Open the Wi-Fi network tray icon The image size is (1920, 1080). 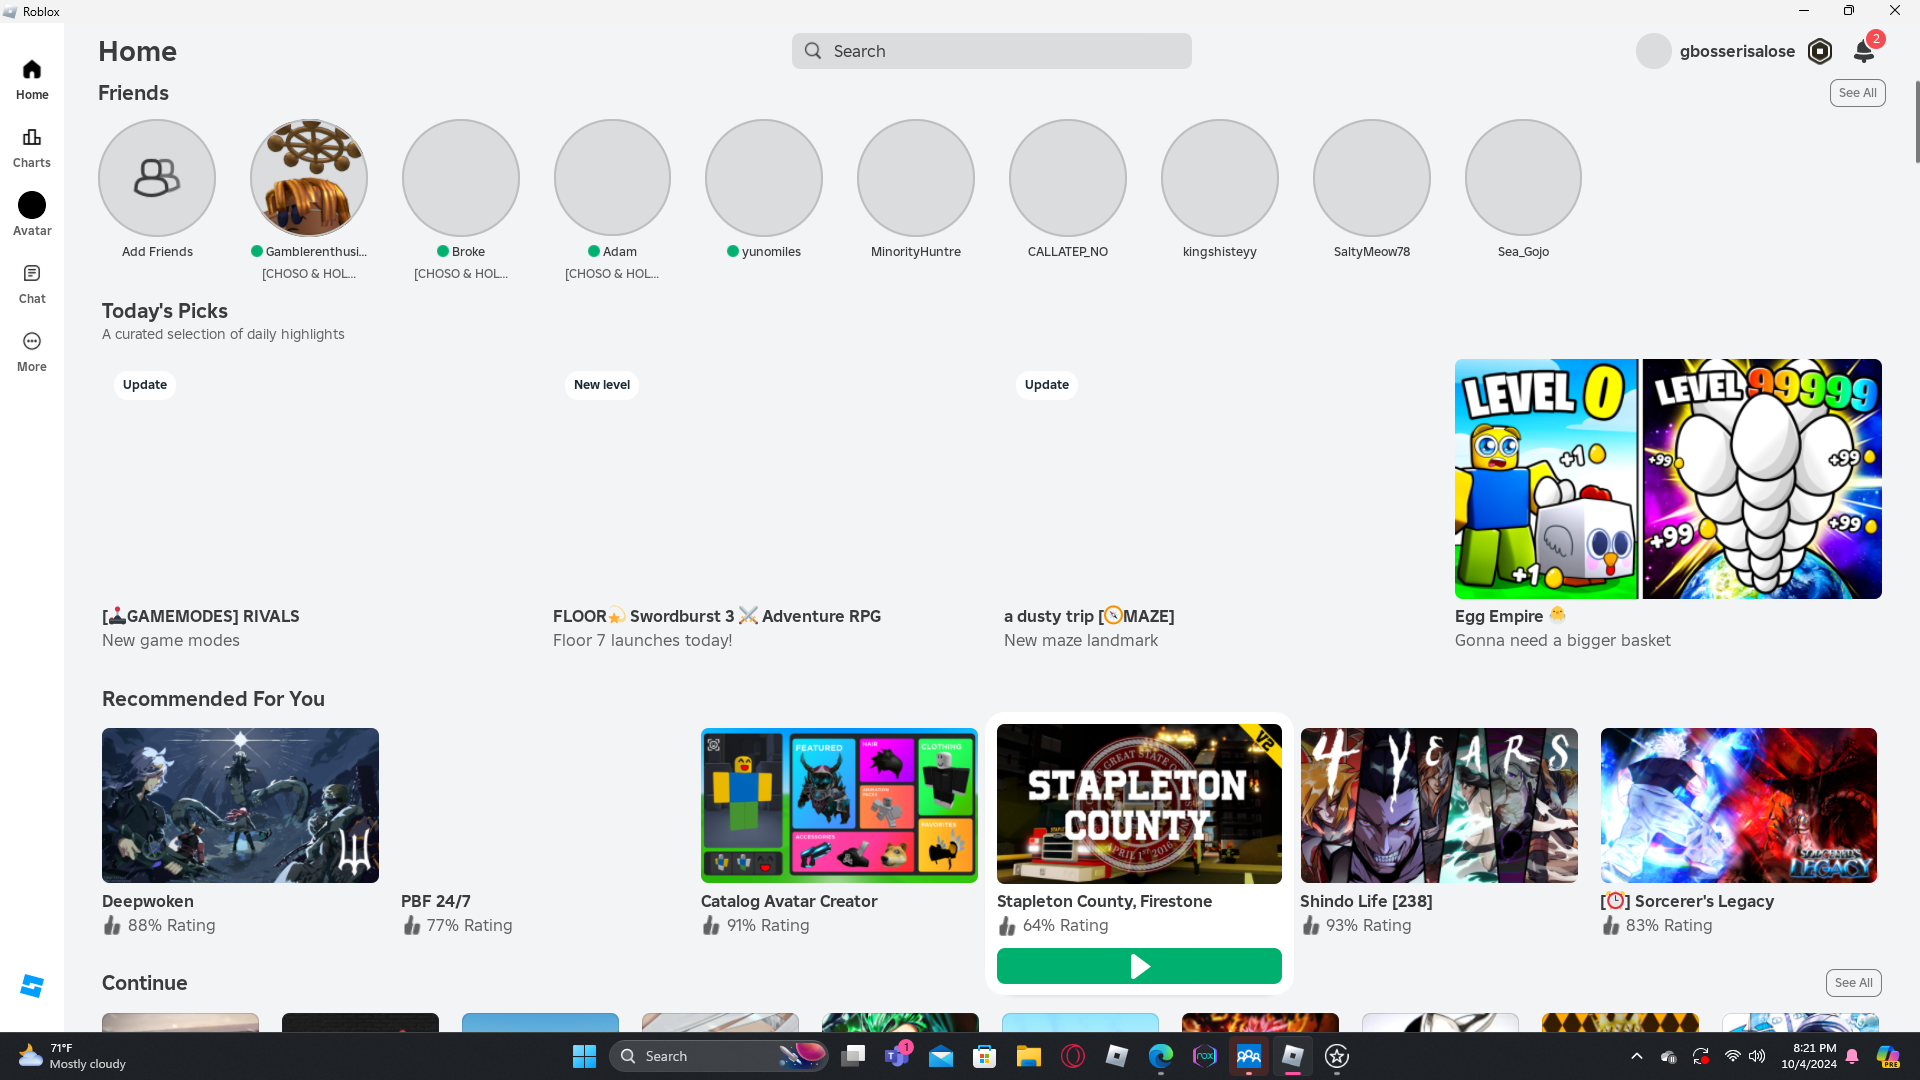[1733, 1056]
